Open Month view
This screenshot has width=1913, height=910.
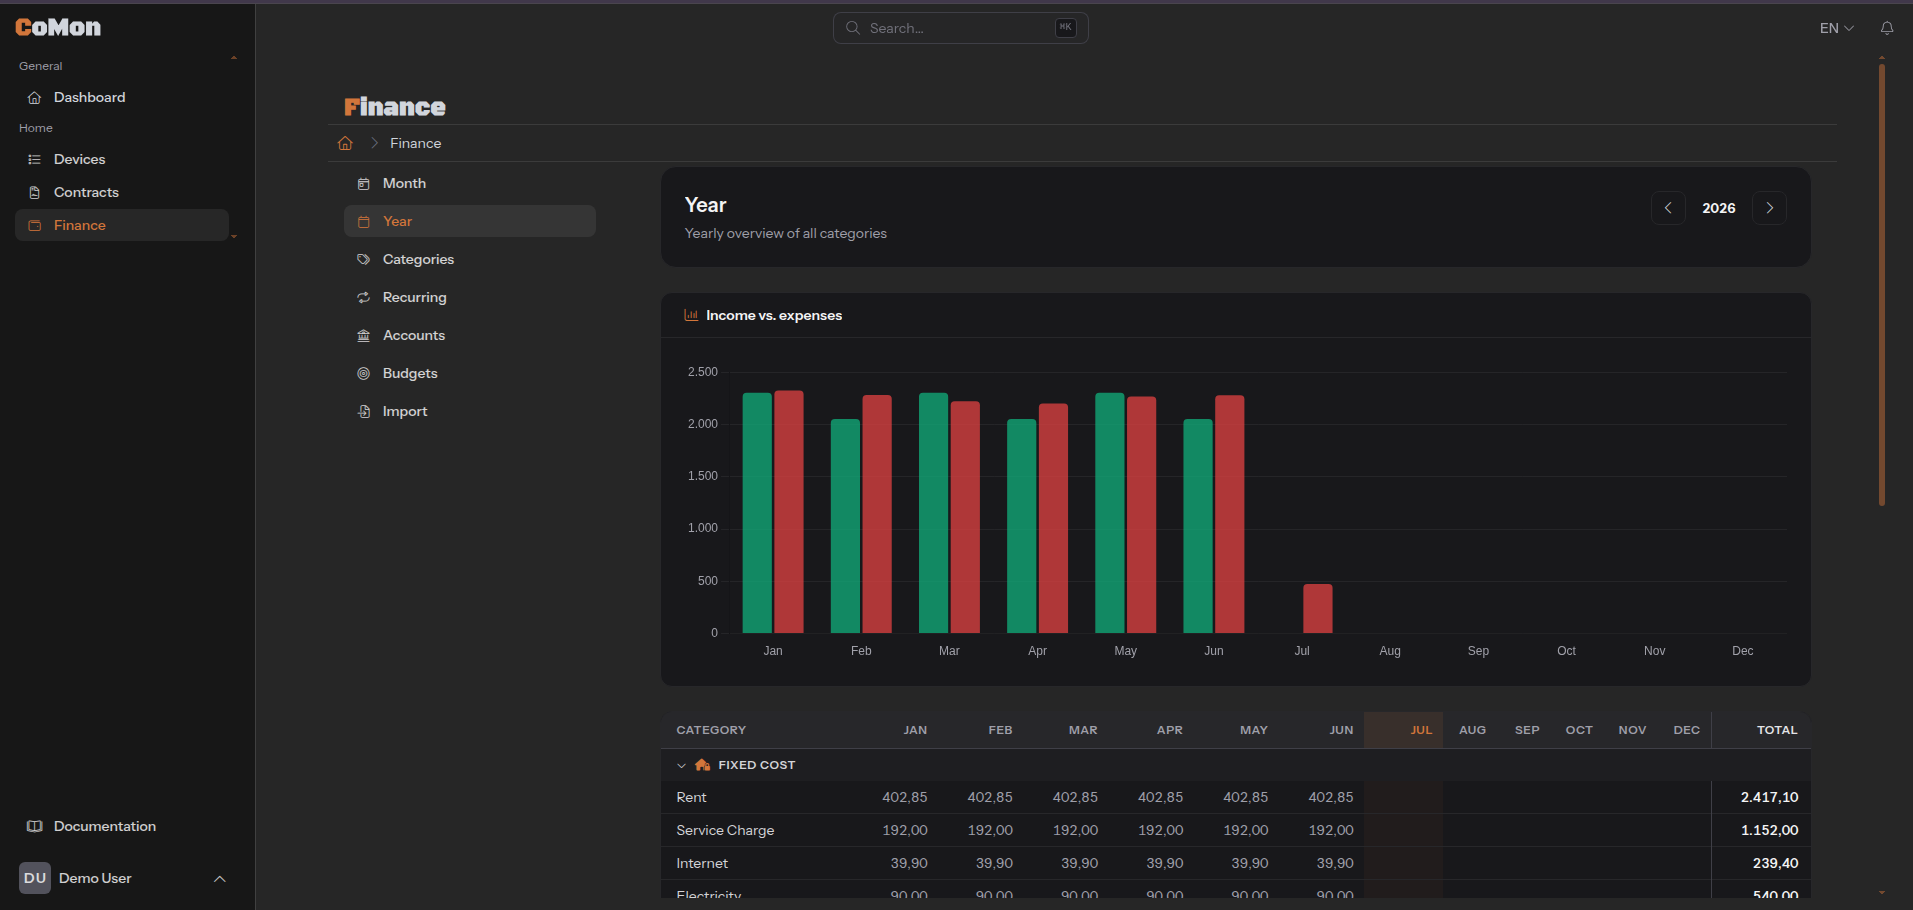click(470, 184)
